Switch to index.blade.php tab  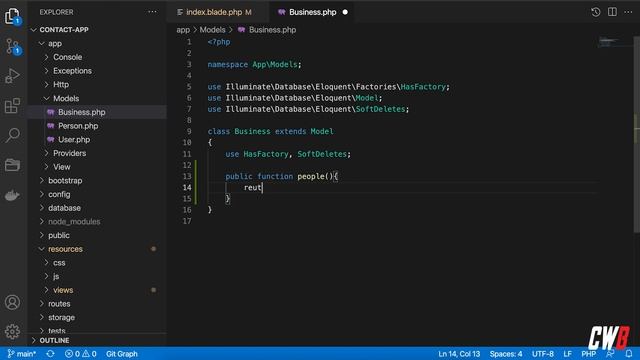(x=219, y=12)
